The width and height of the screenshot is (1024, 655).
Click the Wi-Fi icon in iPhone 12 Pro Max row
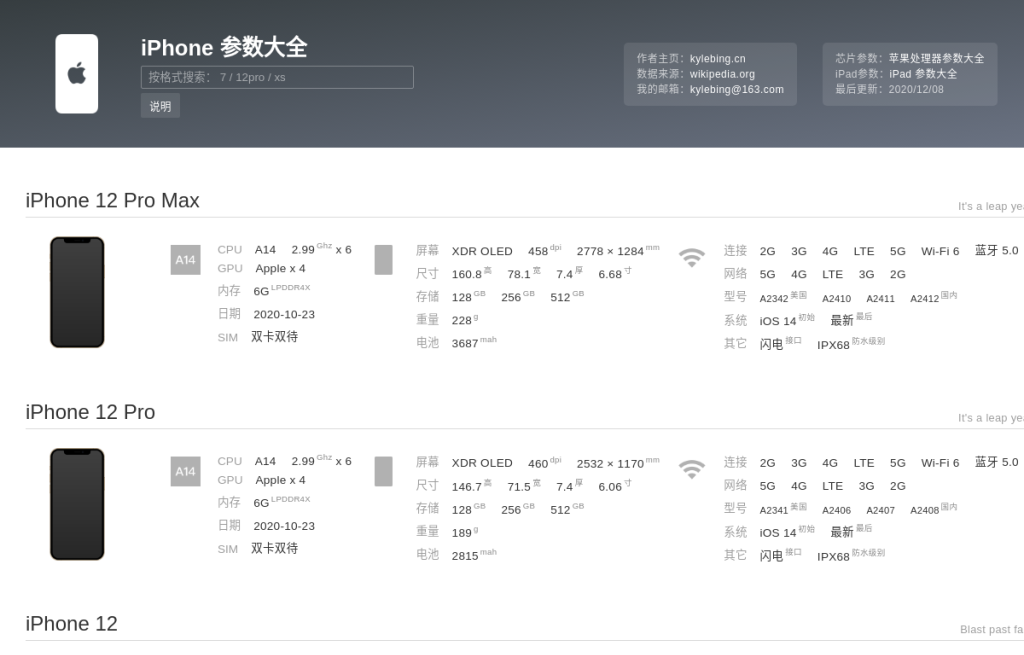click(x=692, y=258)
